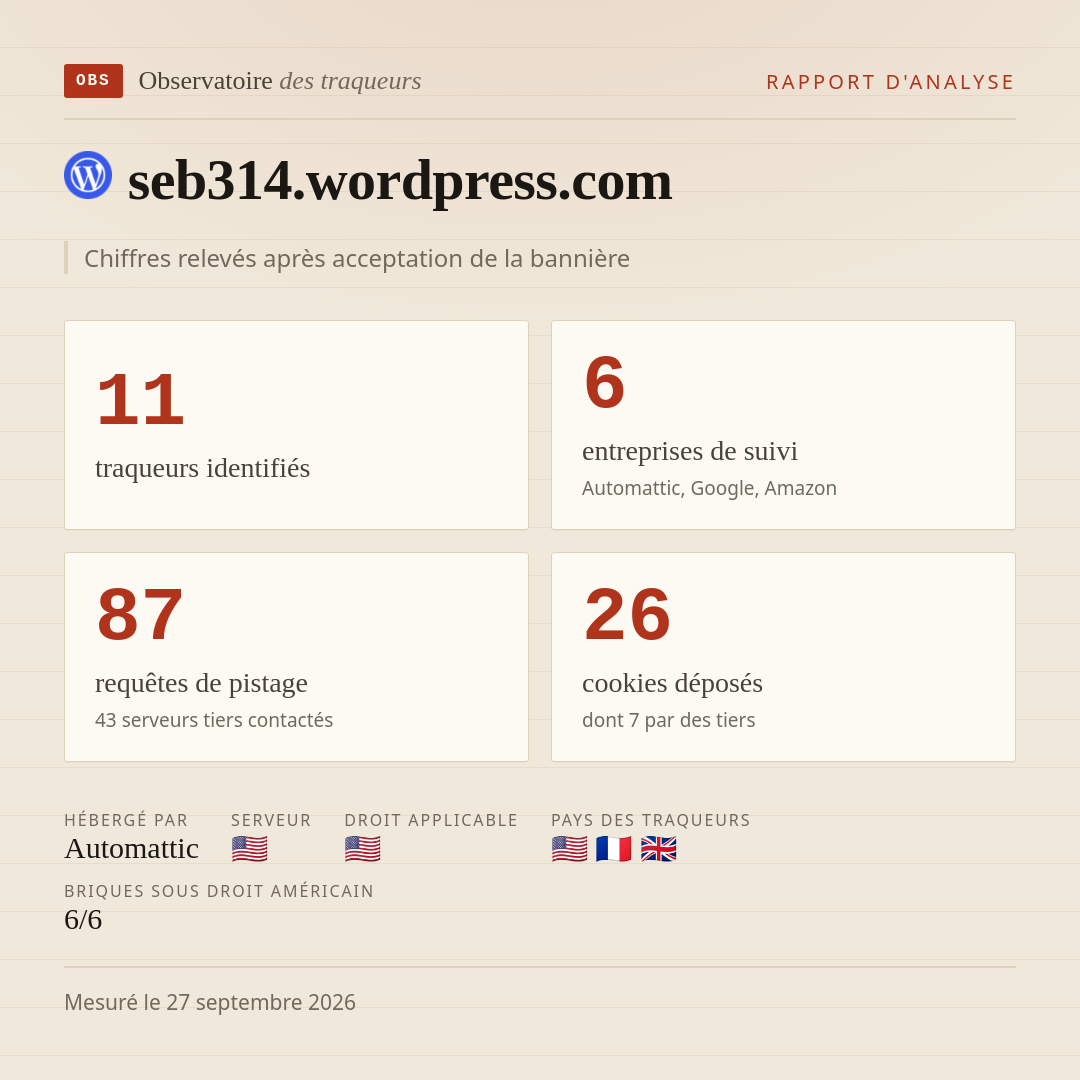Image resolution: width=1080 pixels, height=1080 pixels.
Task: Click the entreprises de suivi label
Action: [689, 451]
